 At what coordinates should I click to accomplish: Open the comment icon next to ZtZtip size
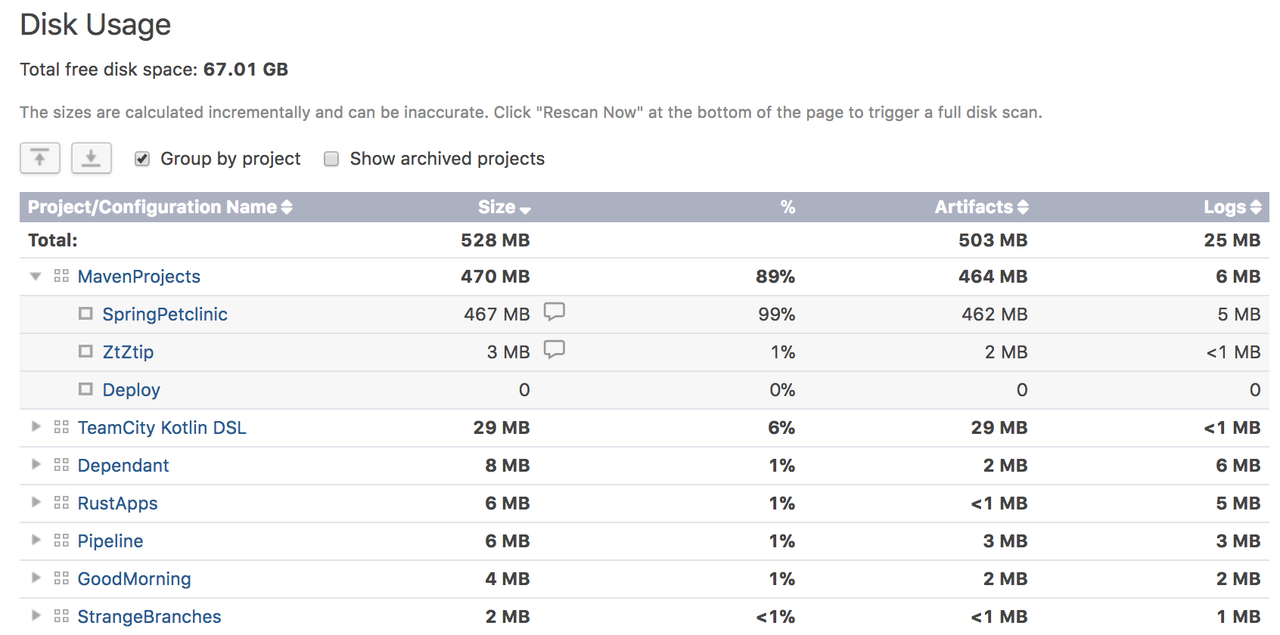554,350
